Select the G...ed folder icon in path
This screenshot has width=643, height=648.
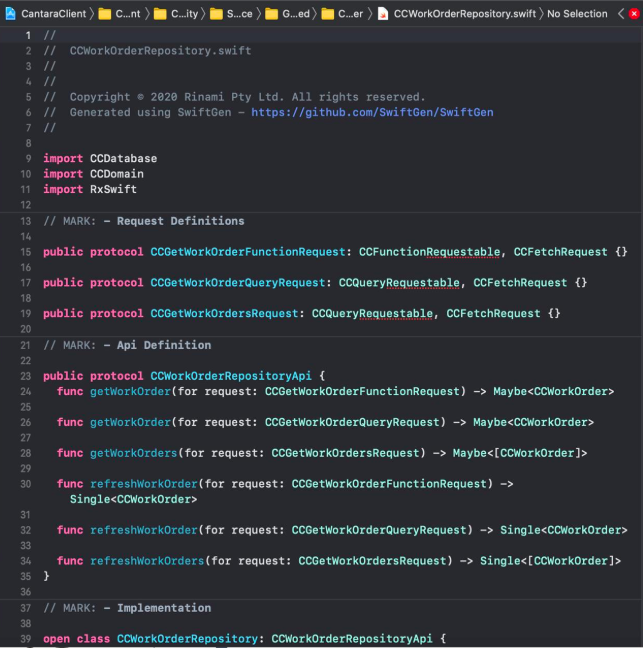[273, 13]
